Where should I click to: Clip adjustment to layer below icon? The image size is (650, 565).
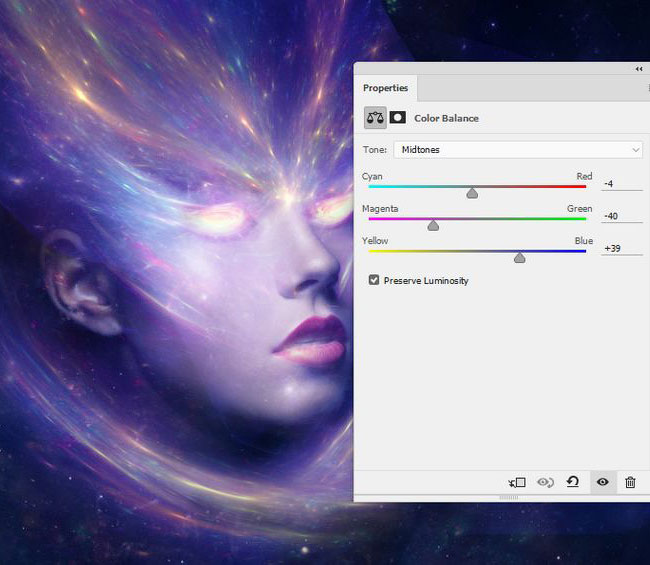click(517, 482)
